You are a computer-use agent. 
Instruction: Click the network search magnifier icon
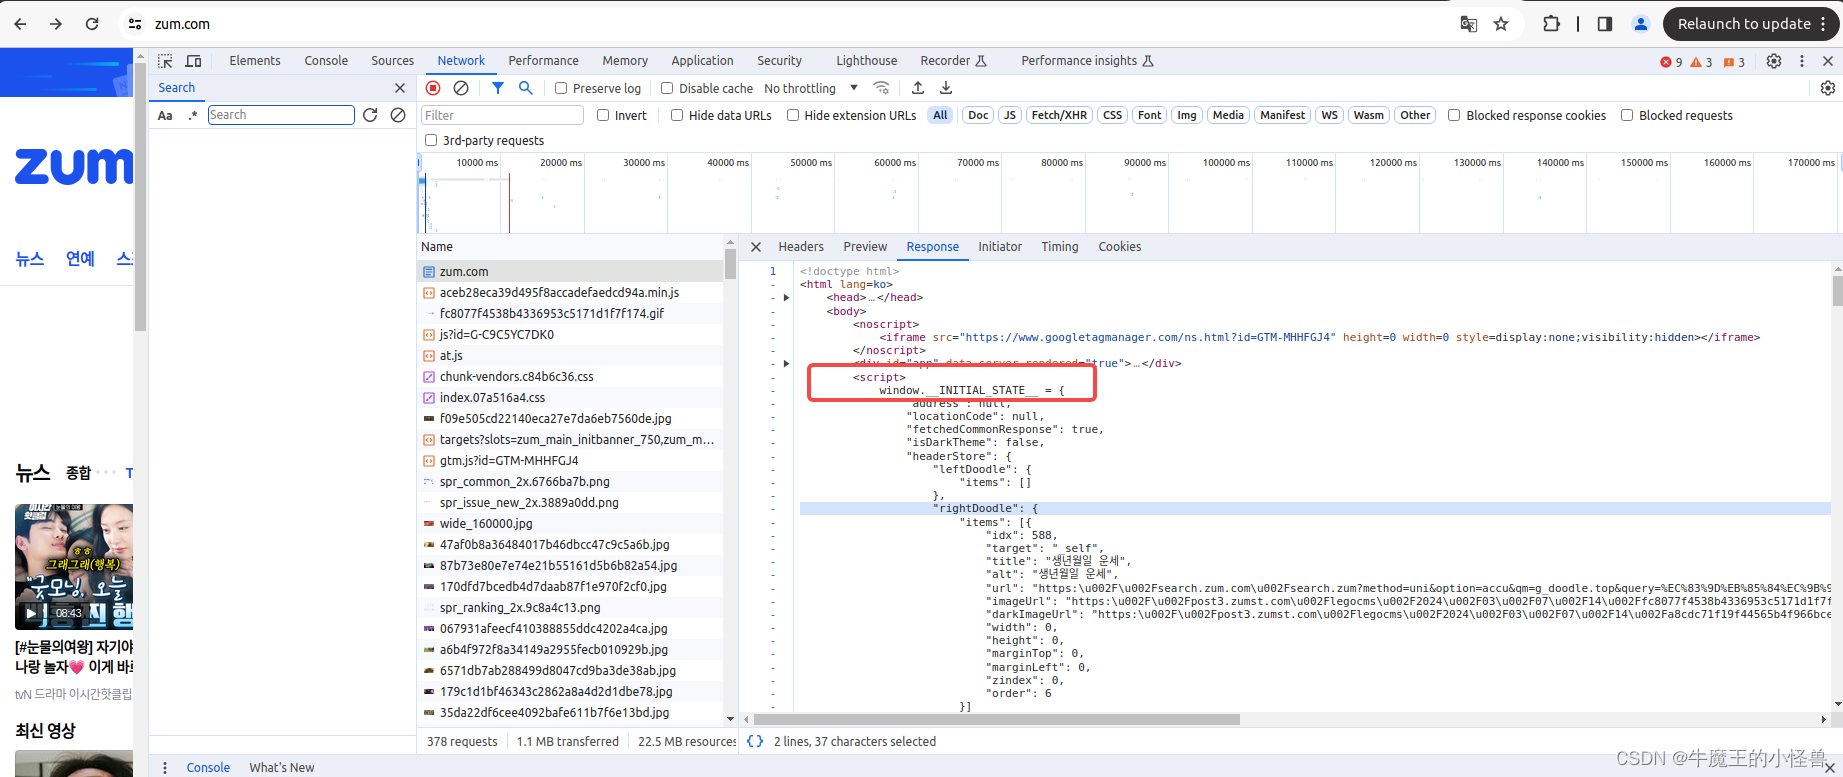[525, 88]
